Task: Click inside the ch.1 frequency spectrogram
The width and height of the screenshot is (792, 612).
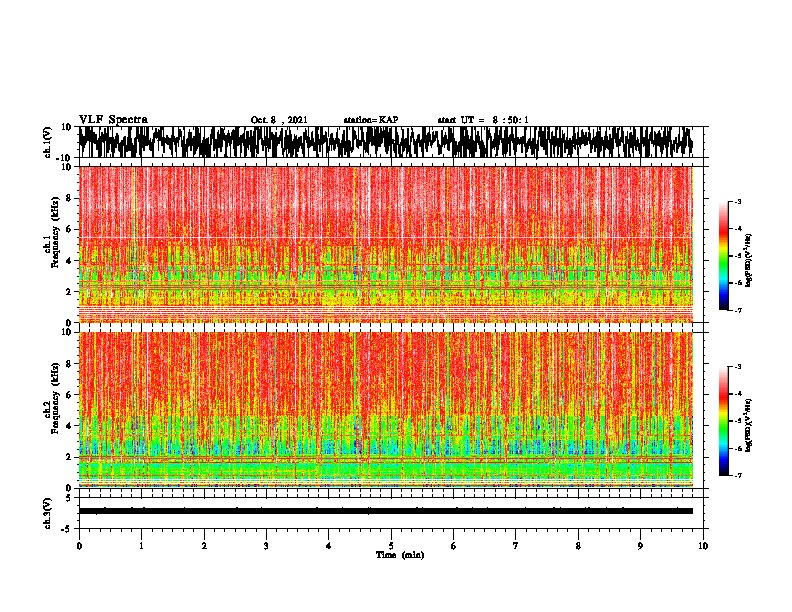Action: point(386,244)
